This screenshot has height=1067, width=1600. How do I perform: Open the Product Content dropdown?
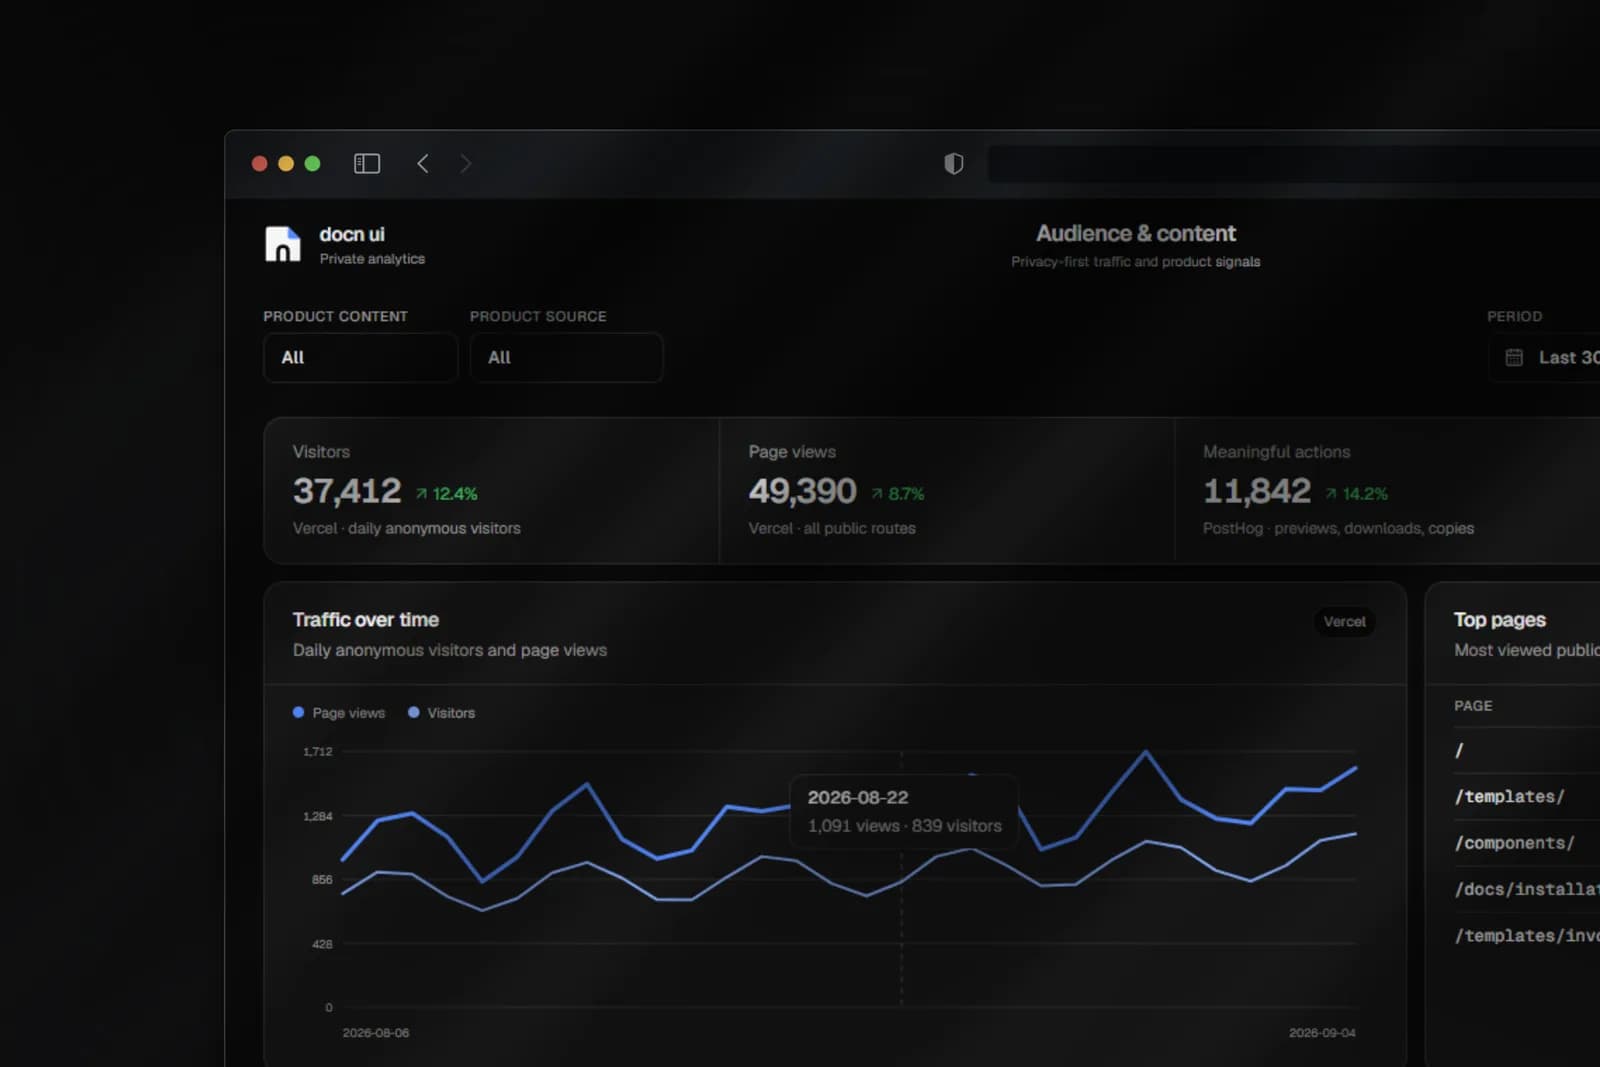click(360, 357)
